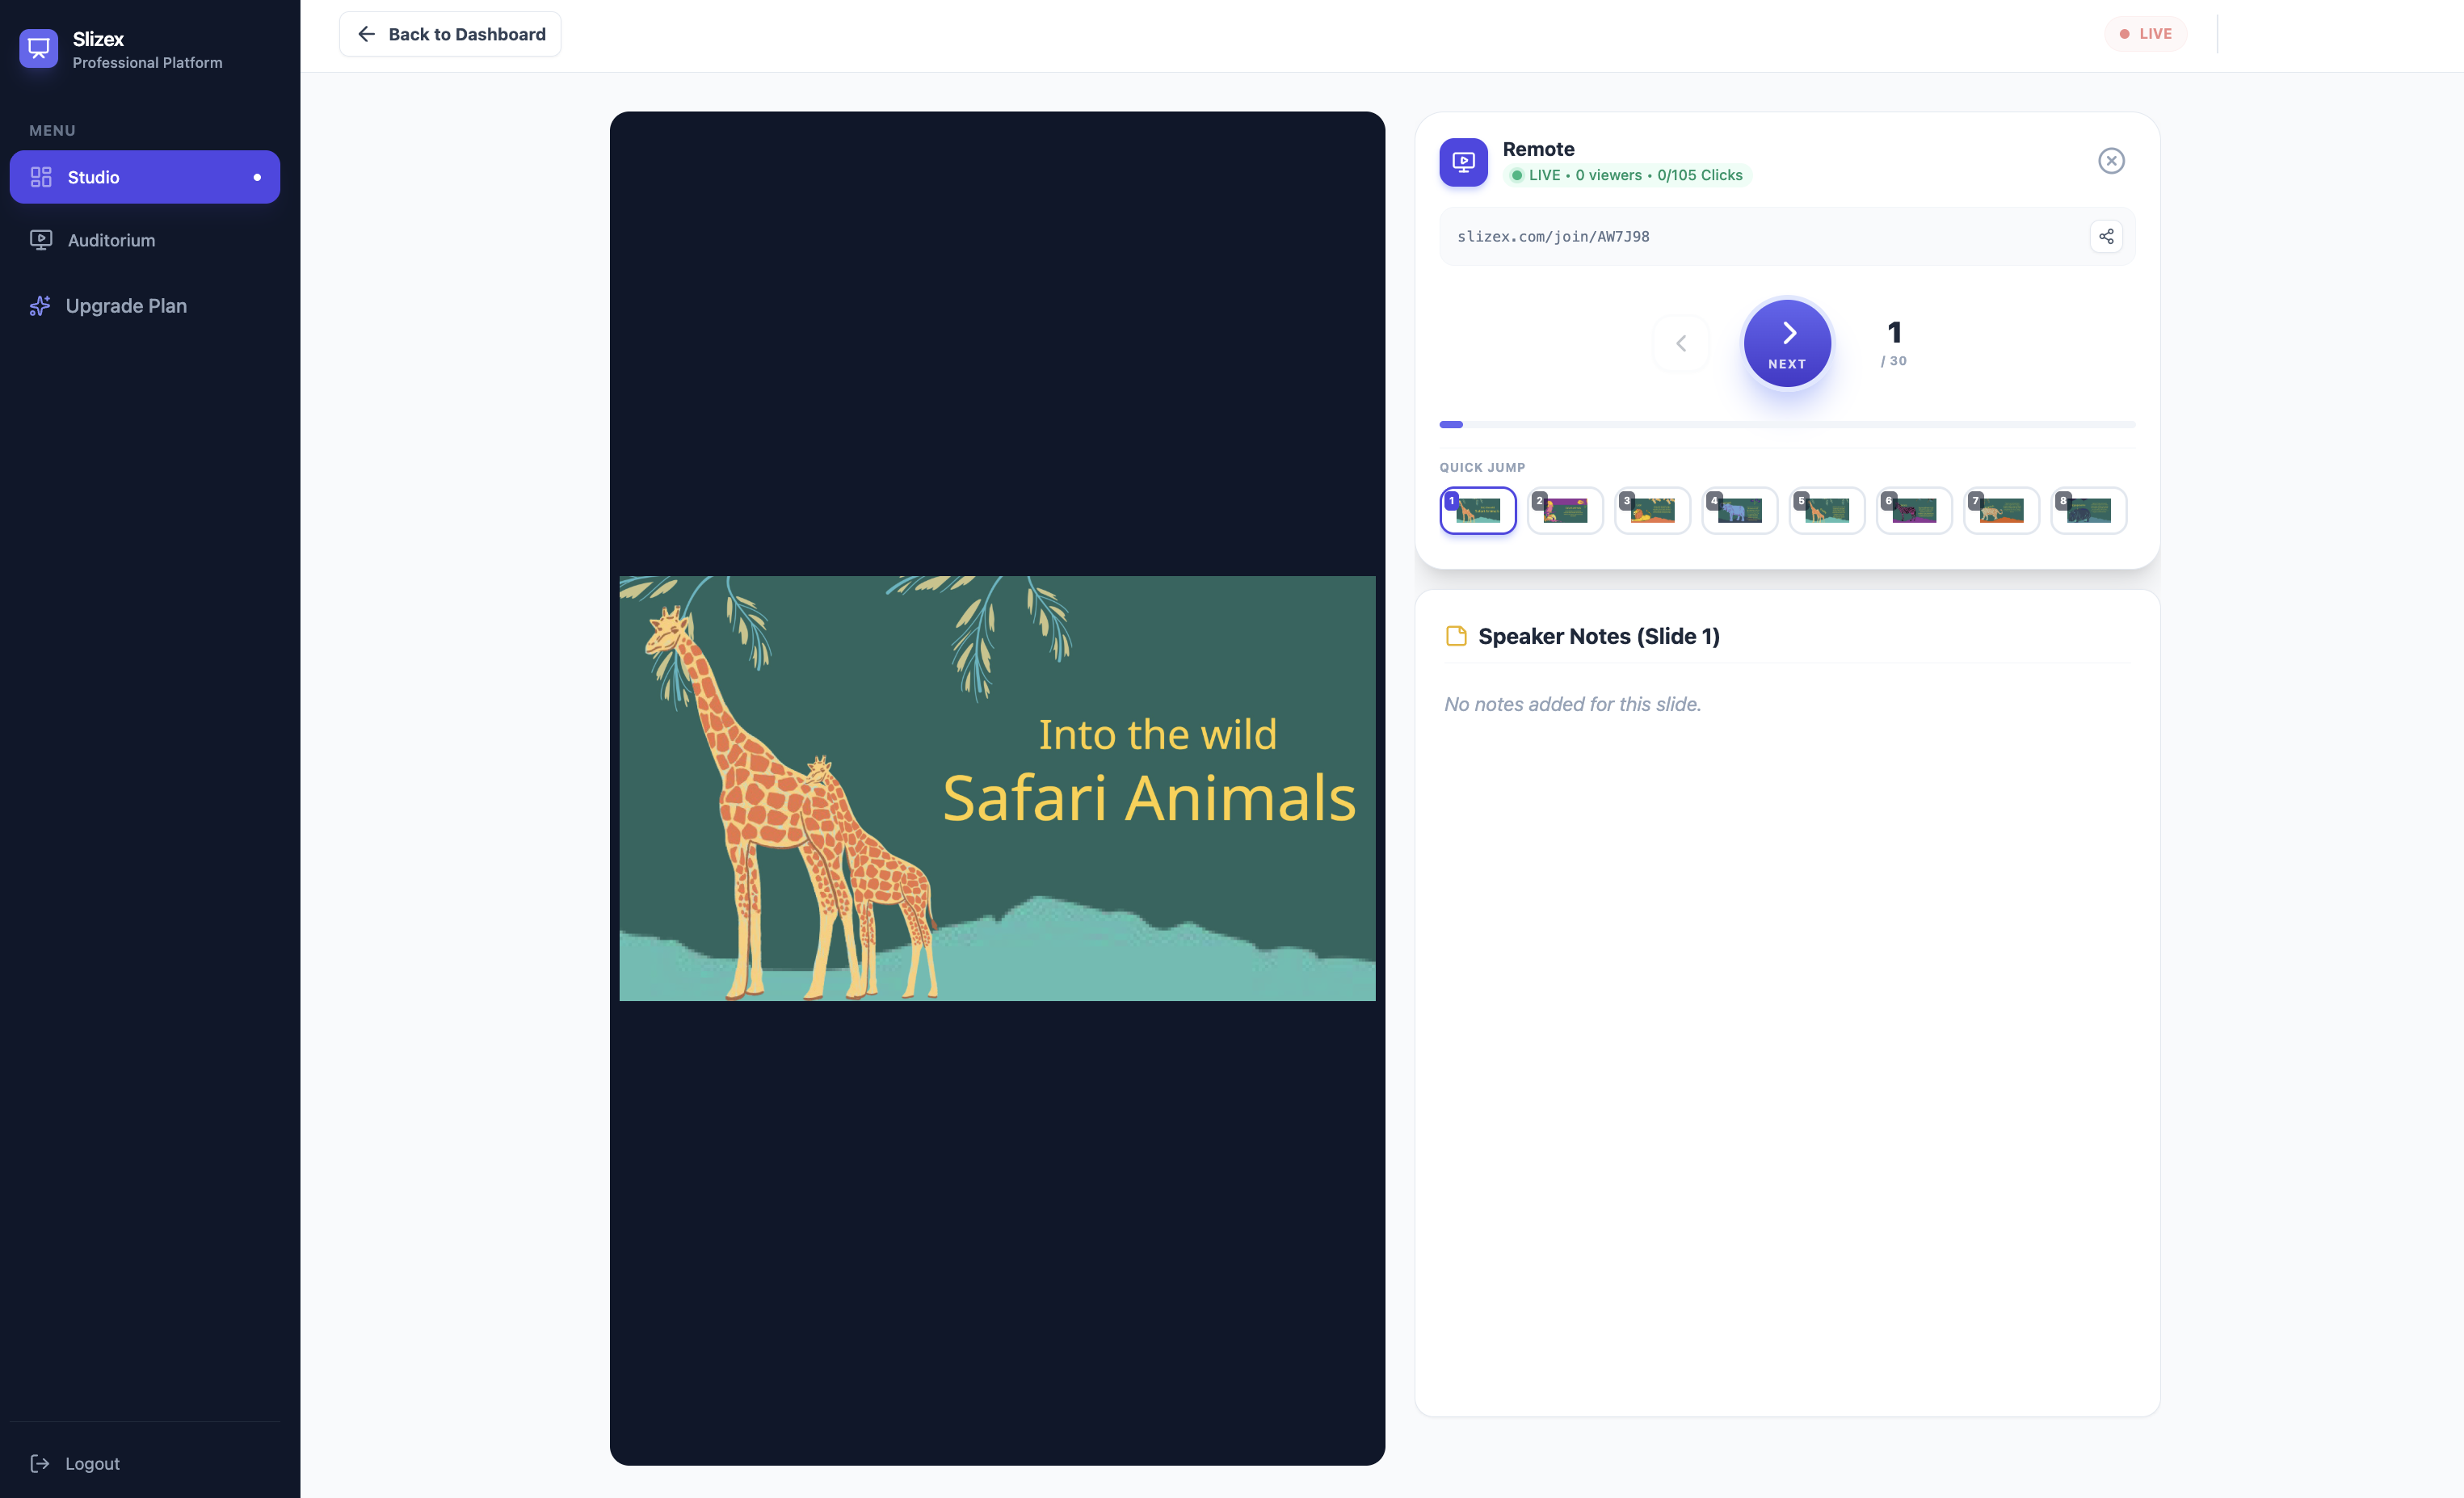Viewport: 2464px width, 1498px height.
Task: Click the slide progress bar
Action: click(x=1787, y=424)
